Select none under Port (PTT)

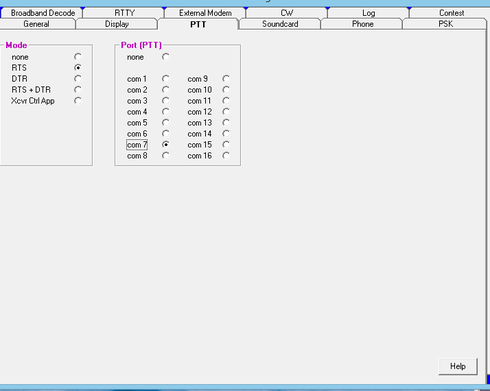(165, 57)
